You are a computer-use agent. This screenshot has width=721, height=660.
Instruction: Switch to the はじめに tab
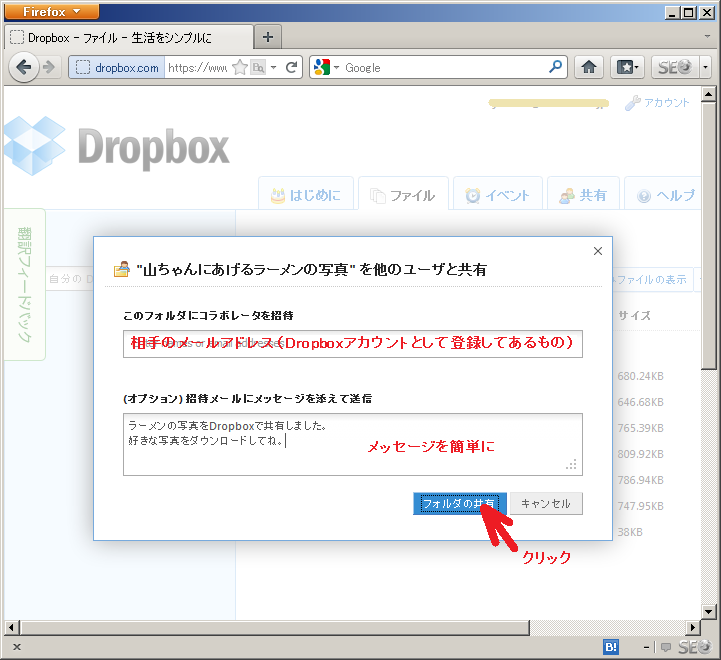[306, 195]
